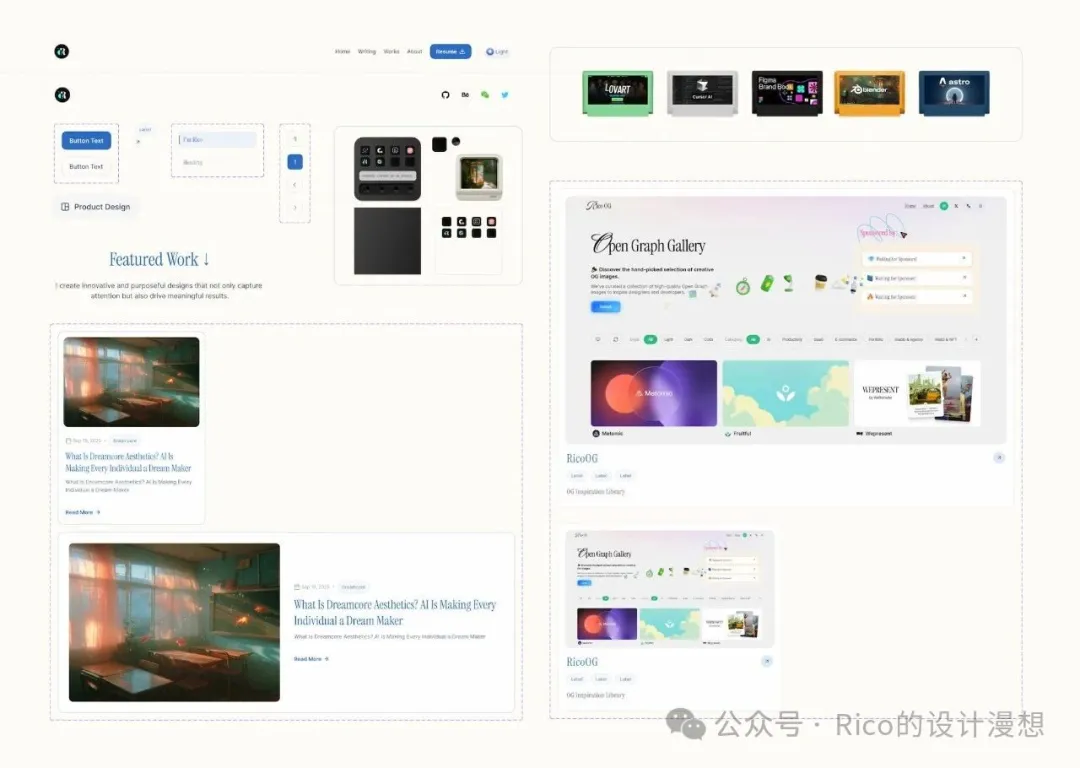Screen dimensions: 1080x768
Task: Open the Behance profile icon
Action: (x=465, y=95)
